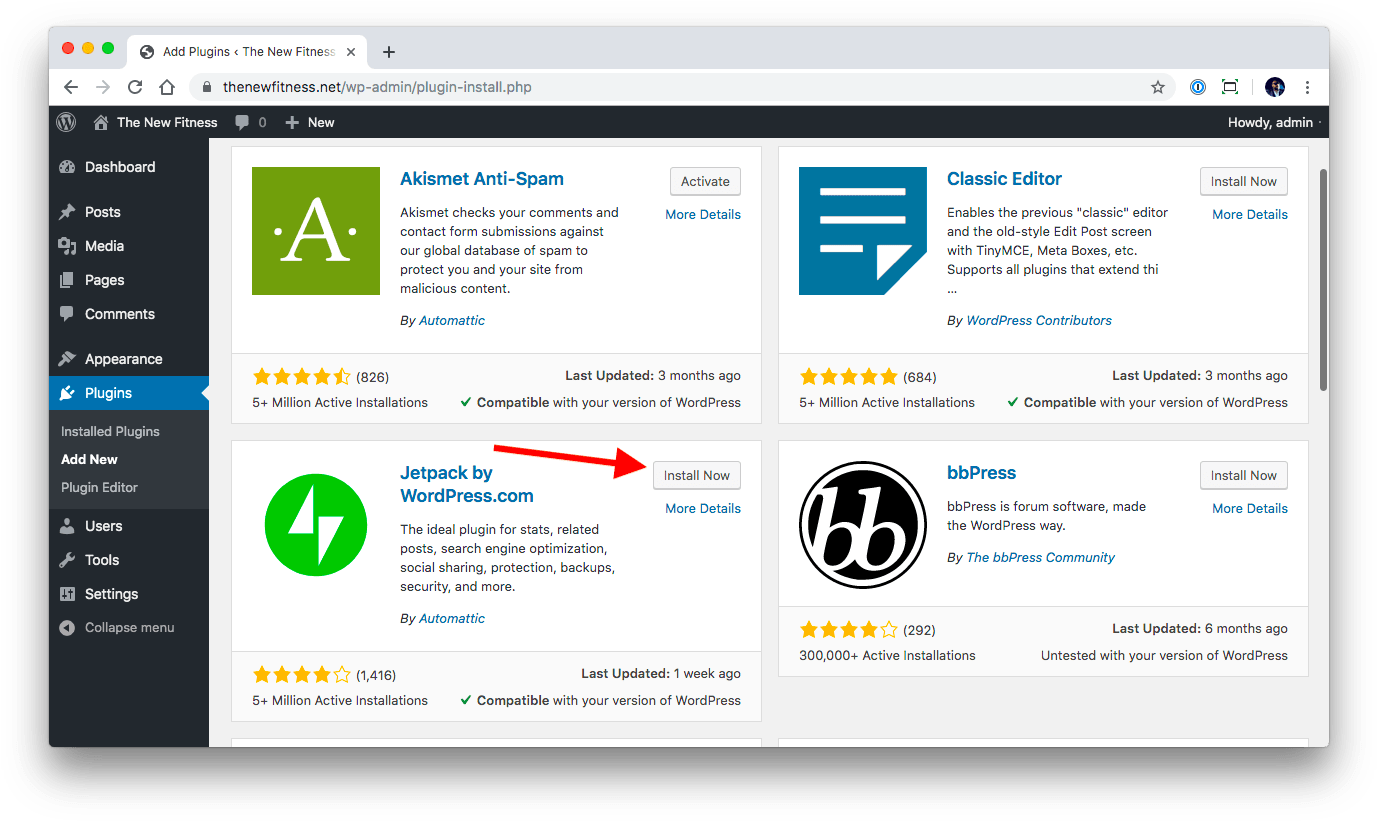The height and width of the screenshot is (821, 1377).
Task: Open Plugin Editor submenu
Action: [99, 487]
